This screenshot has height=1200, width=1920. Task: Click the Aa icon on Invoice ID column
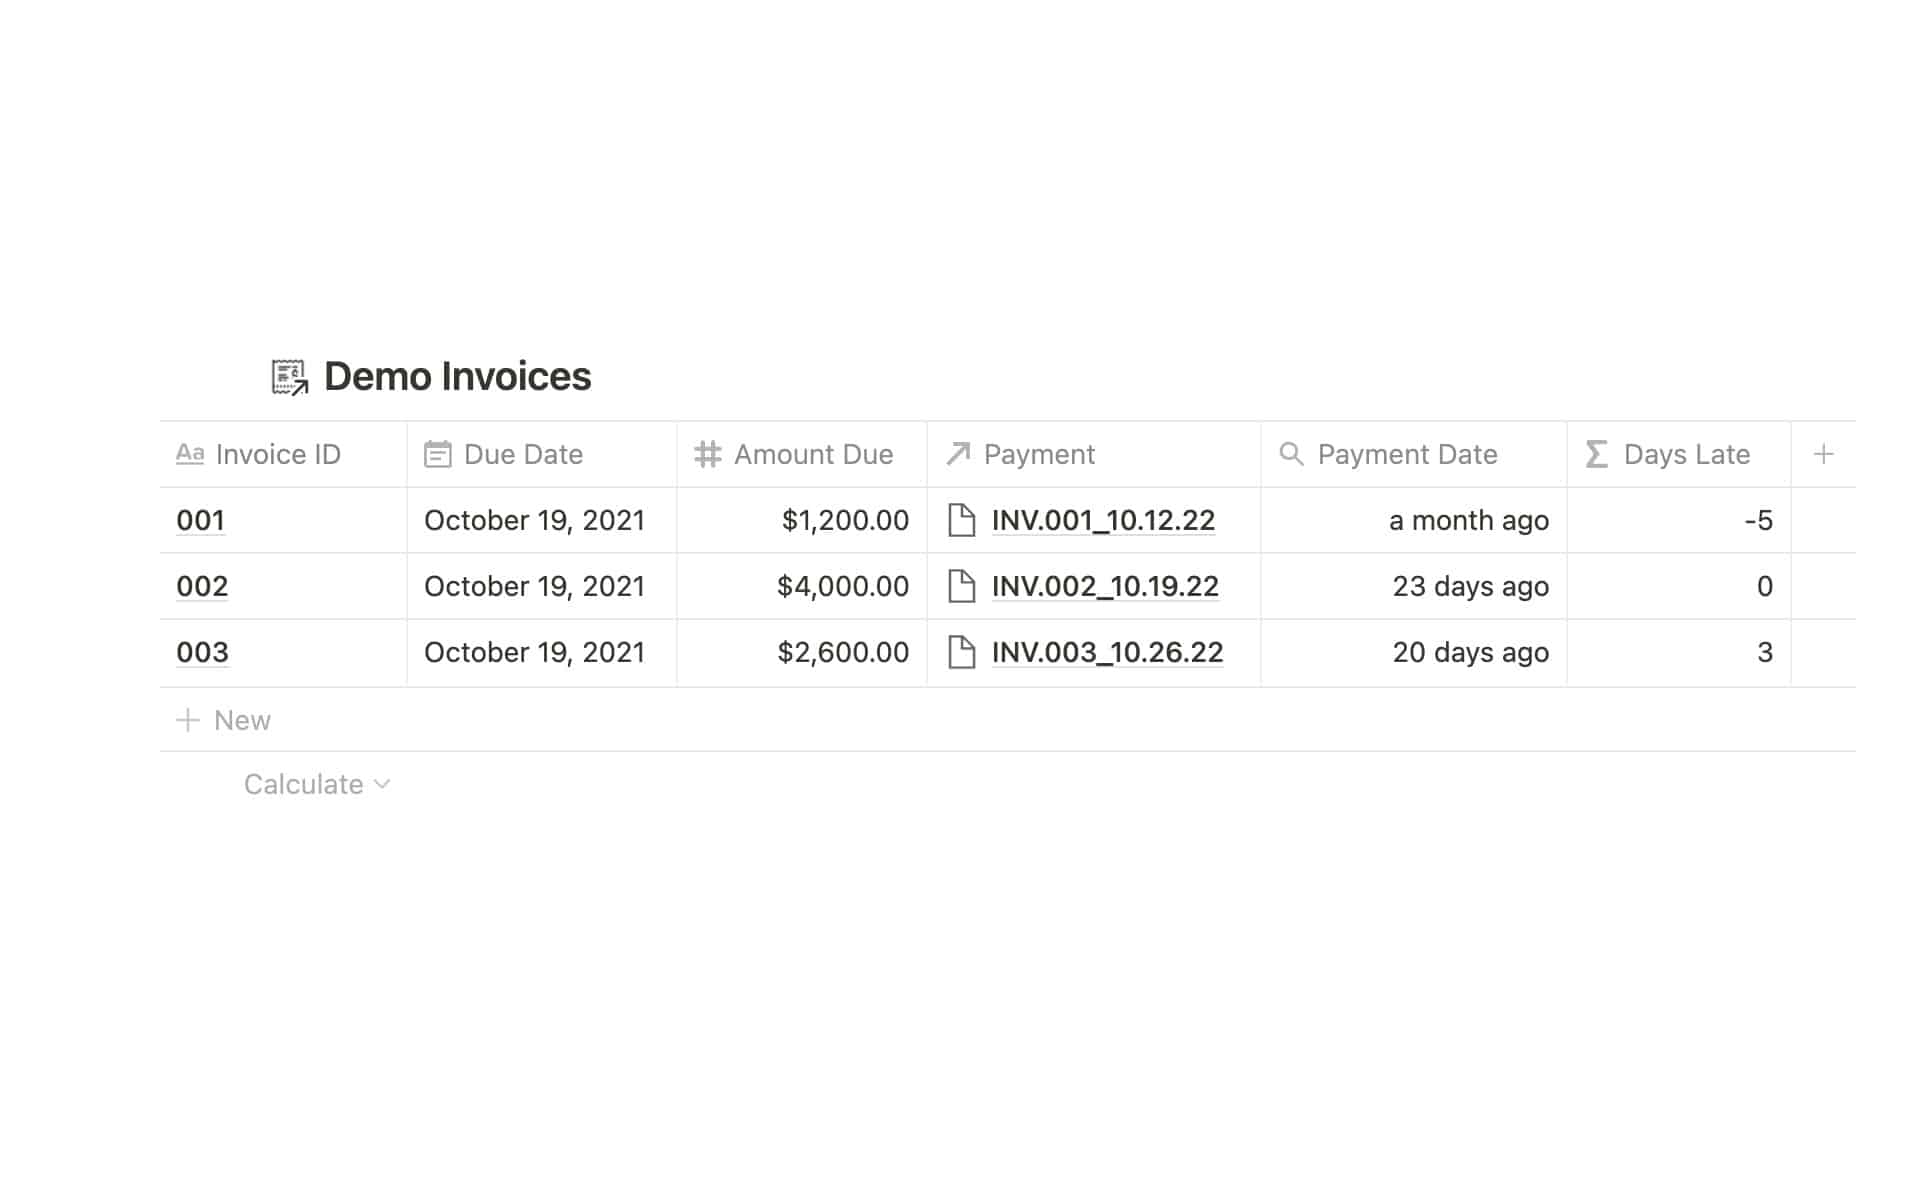[x=191, y=453]
